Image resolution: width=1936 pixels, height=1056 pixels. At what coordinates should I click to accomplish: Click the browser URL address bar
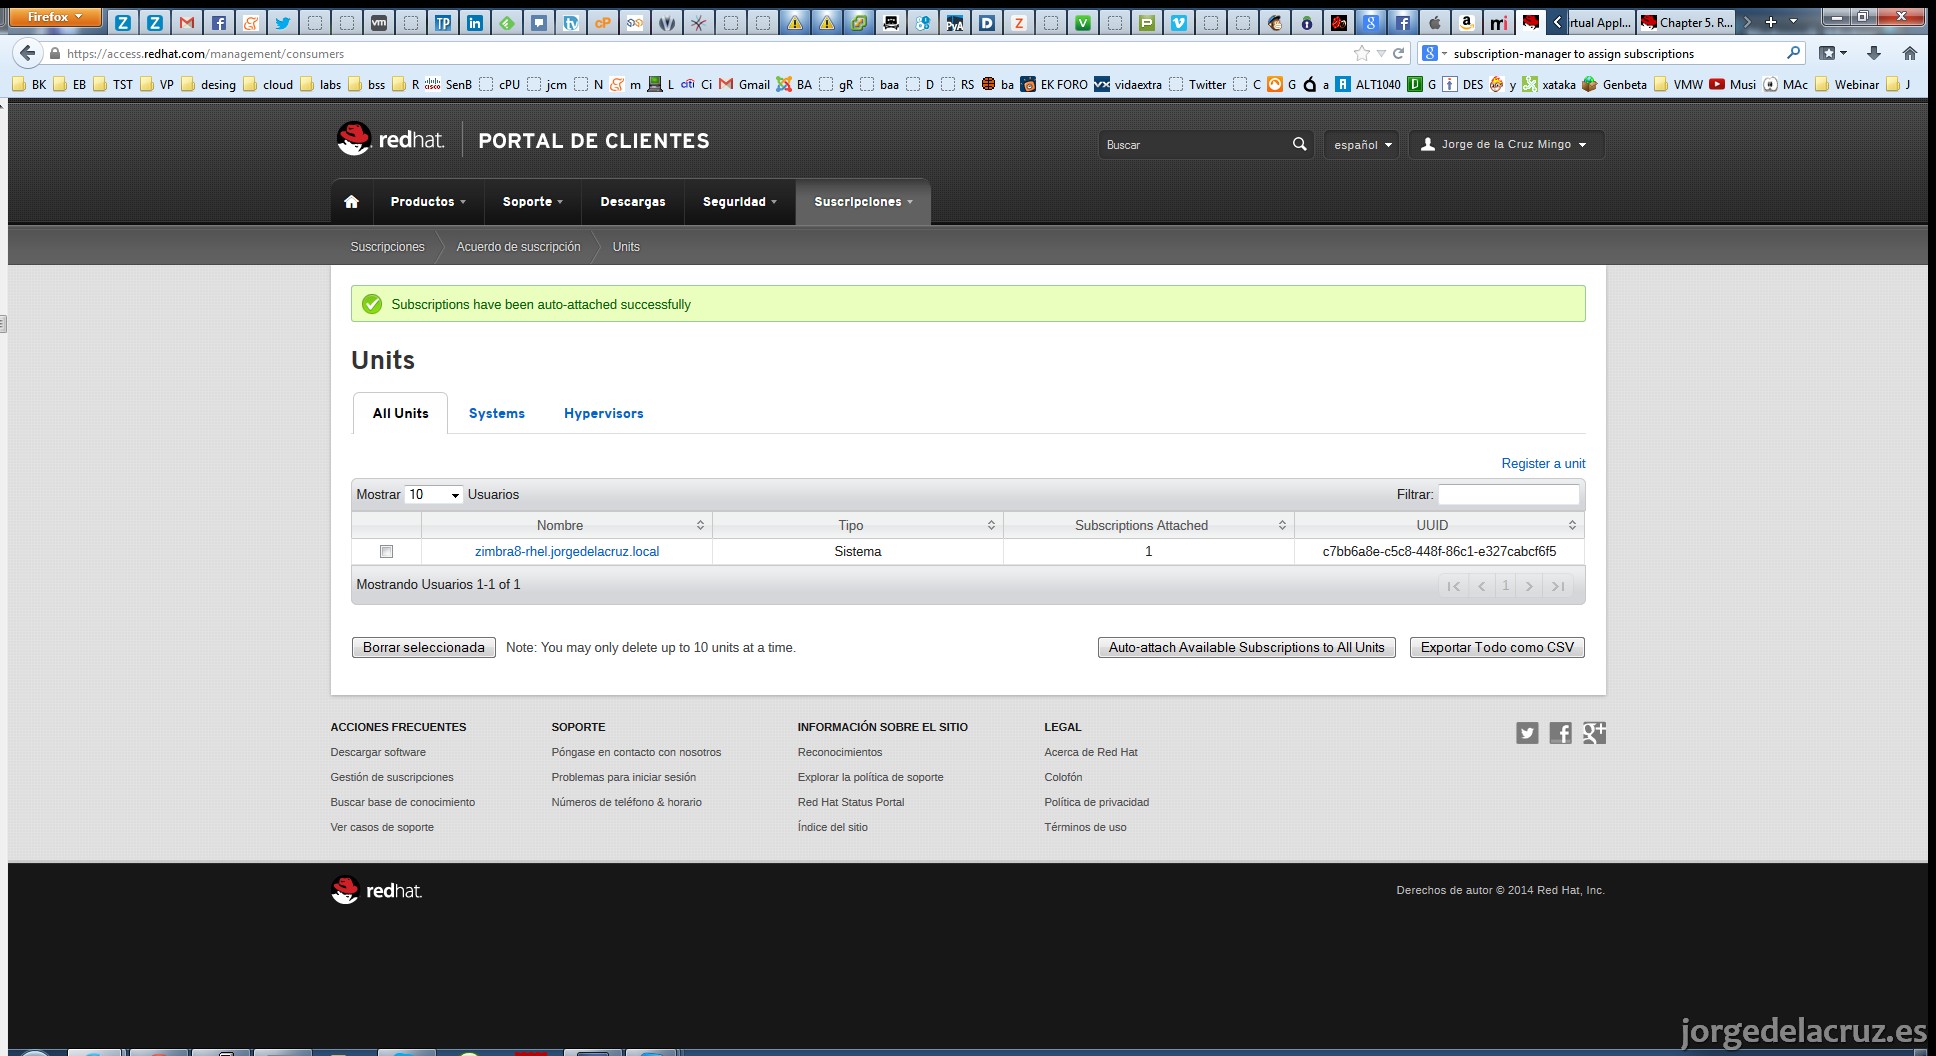tap(700, 54)
